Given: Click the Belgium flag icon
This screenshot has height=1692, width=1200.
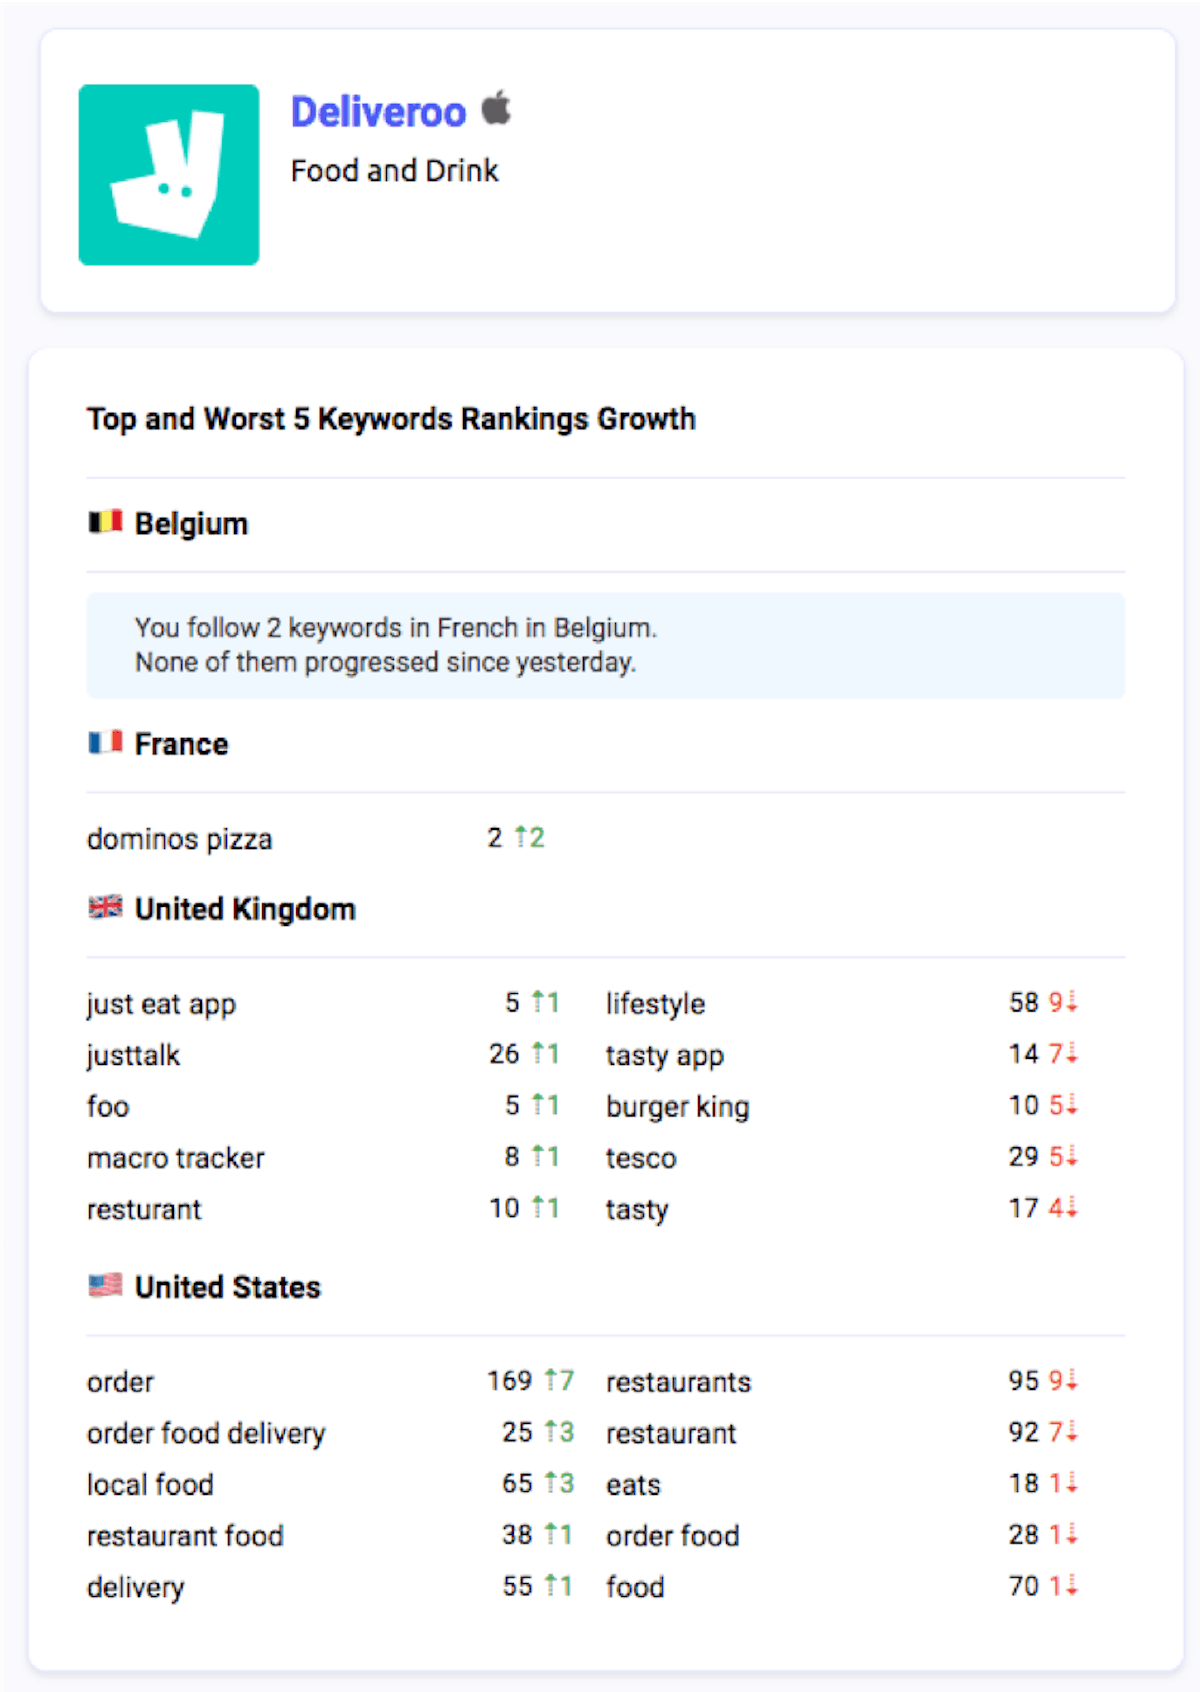Looking at the screenshot, I should point(105,522).
